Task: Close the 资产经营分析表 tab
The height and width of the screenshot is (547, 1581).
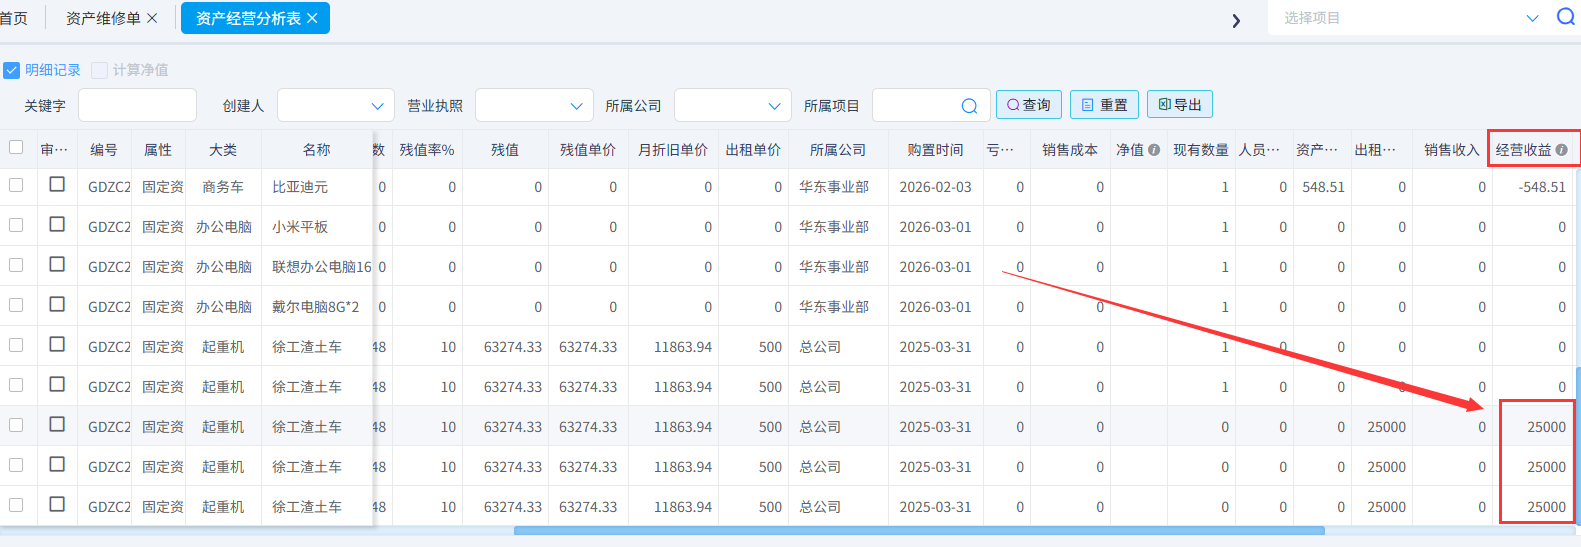Action: pos(312,18)
